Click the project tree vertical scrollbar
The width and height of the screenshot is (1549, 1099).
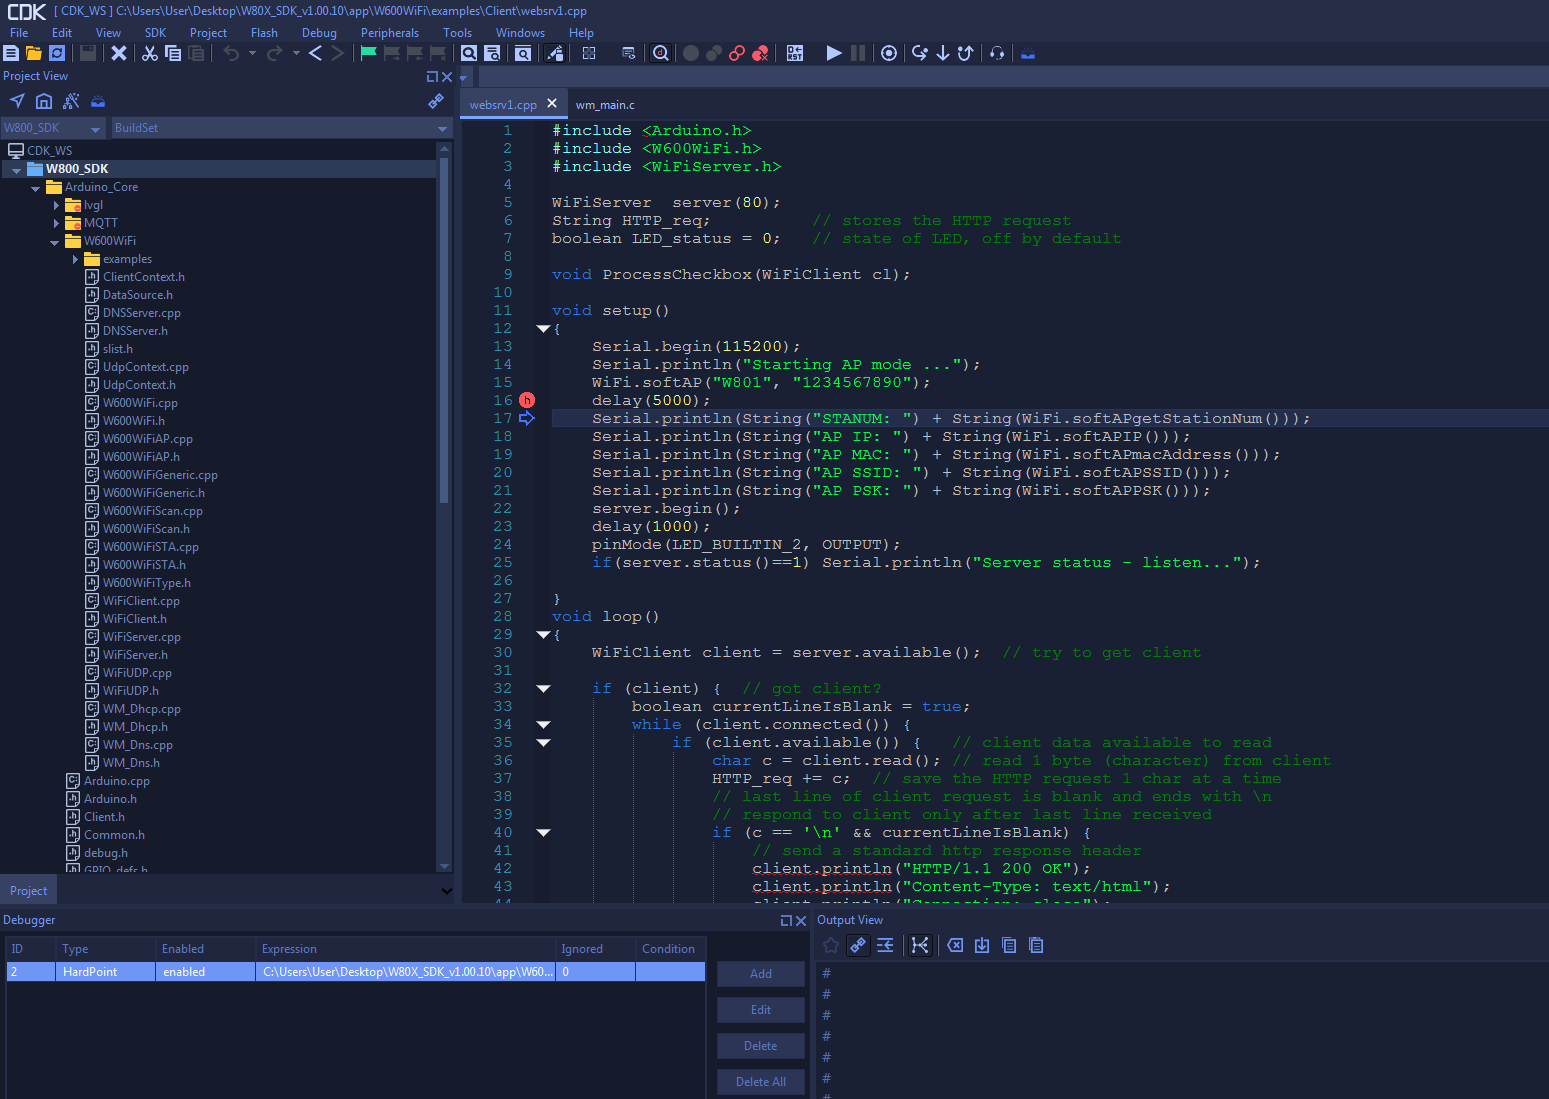[444, 330]
